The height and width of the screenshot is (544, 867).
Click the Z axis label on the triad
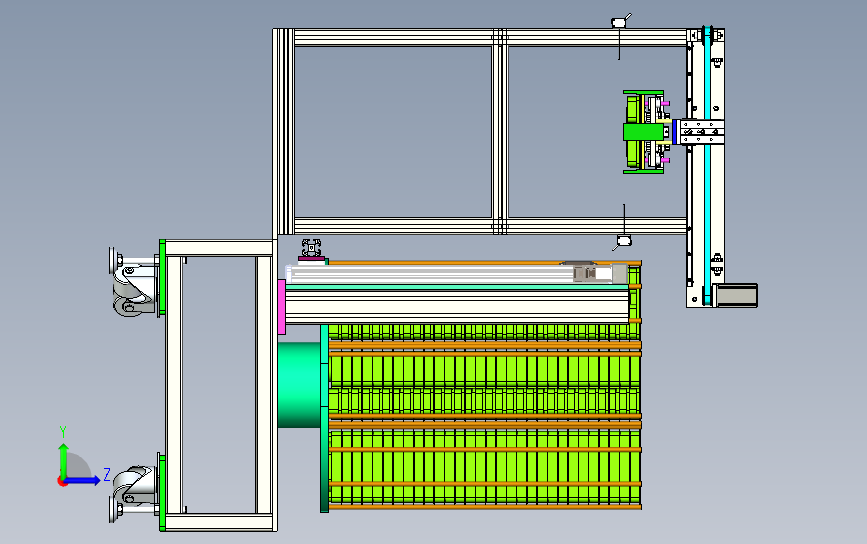107,474
